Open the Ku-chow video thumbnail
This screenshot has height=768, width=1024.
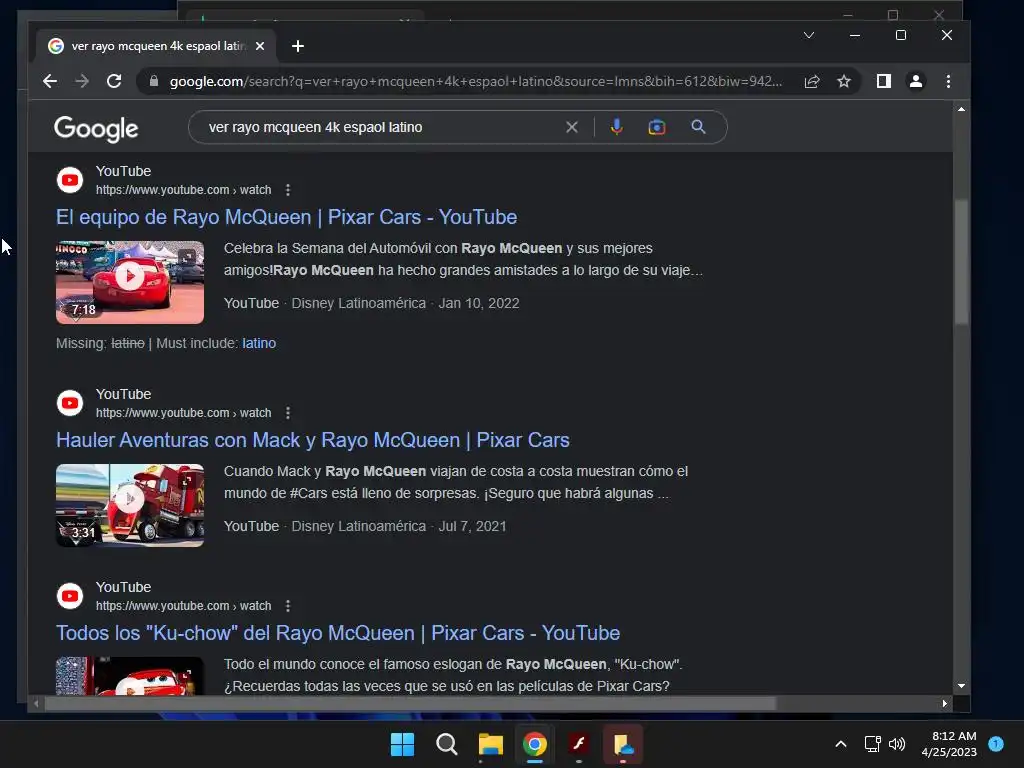click(x=130, y=676)
